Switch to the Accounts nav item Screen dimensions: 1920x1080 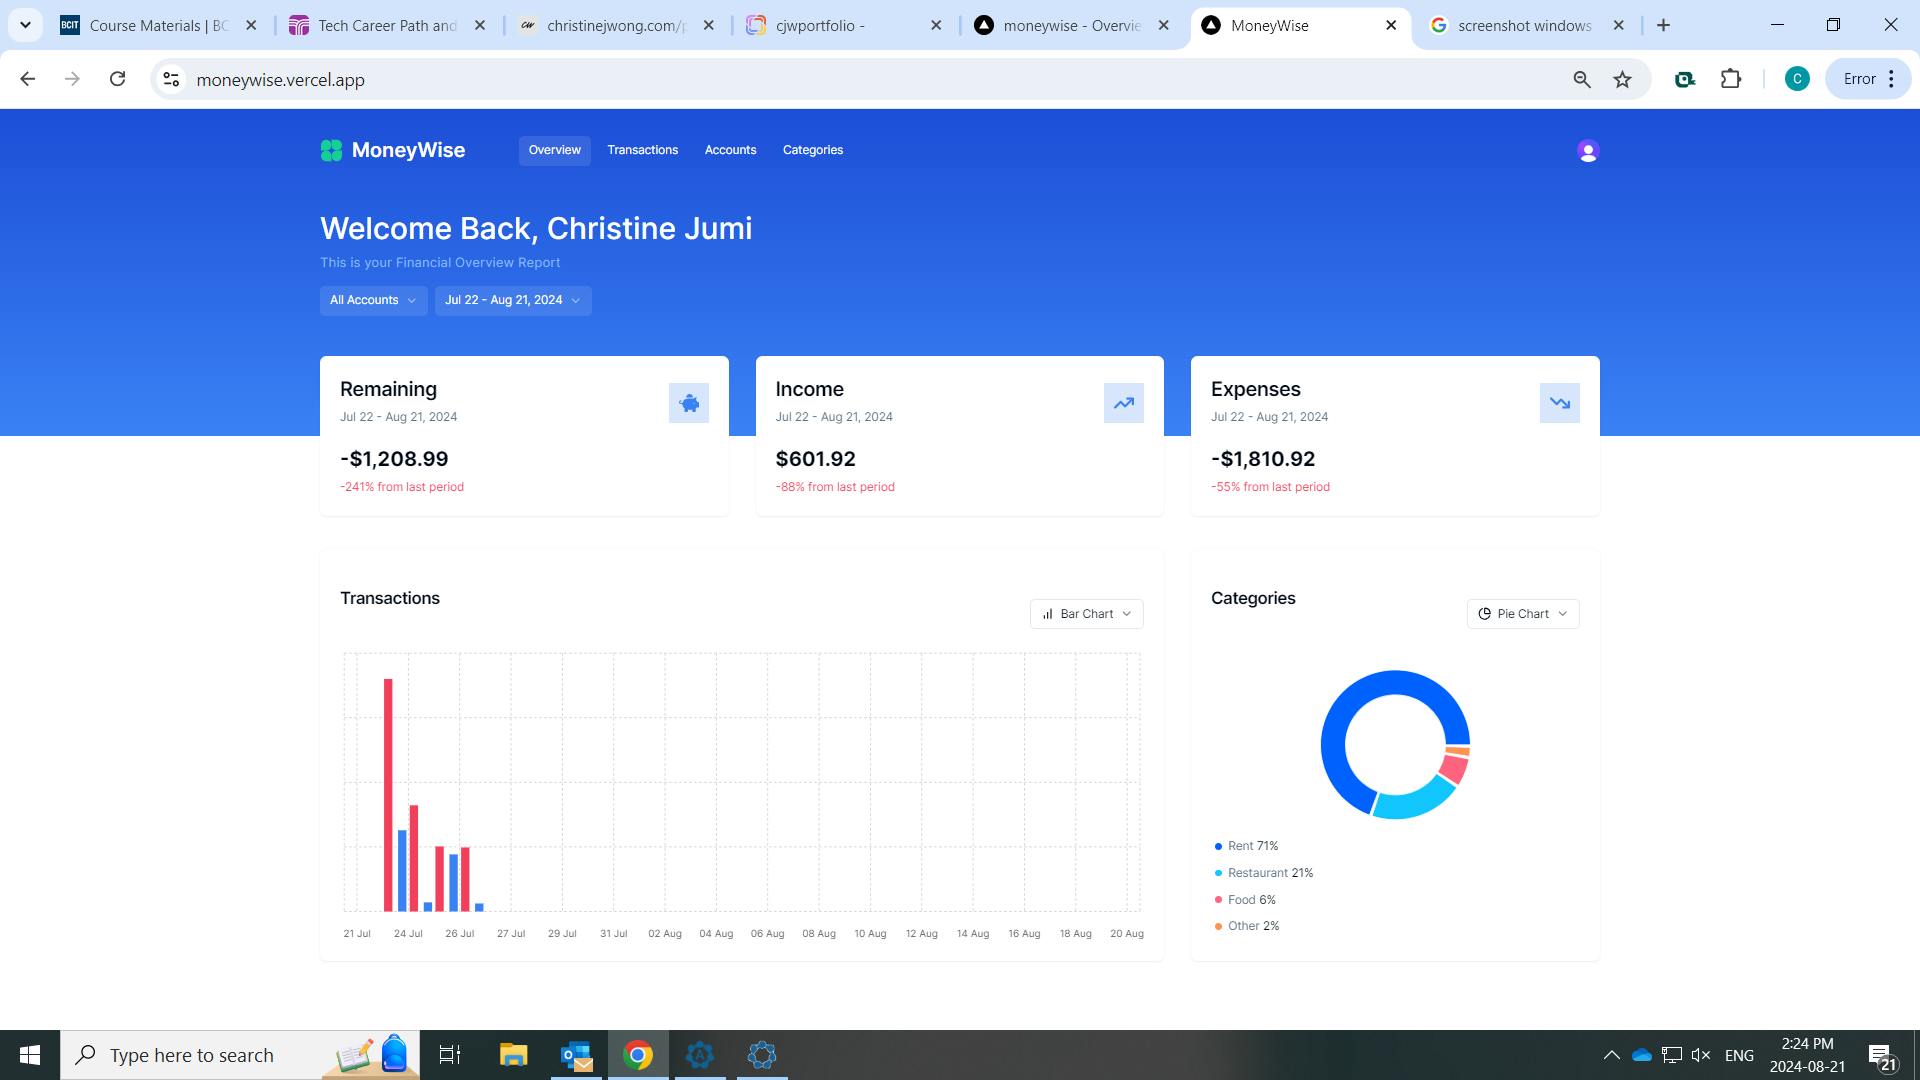[x=730, y=150]
